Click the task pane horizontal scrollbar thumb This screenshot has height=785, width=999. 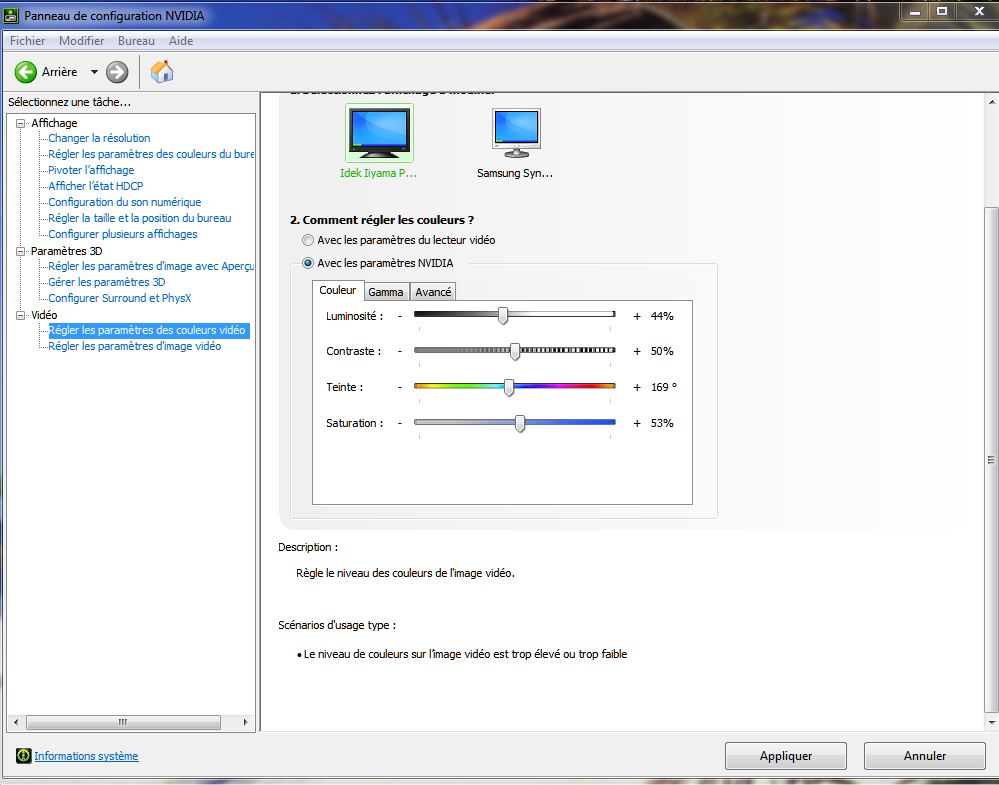[123, 723]
